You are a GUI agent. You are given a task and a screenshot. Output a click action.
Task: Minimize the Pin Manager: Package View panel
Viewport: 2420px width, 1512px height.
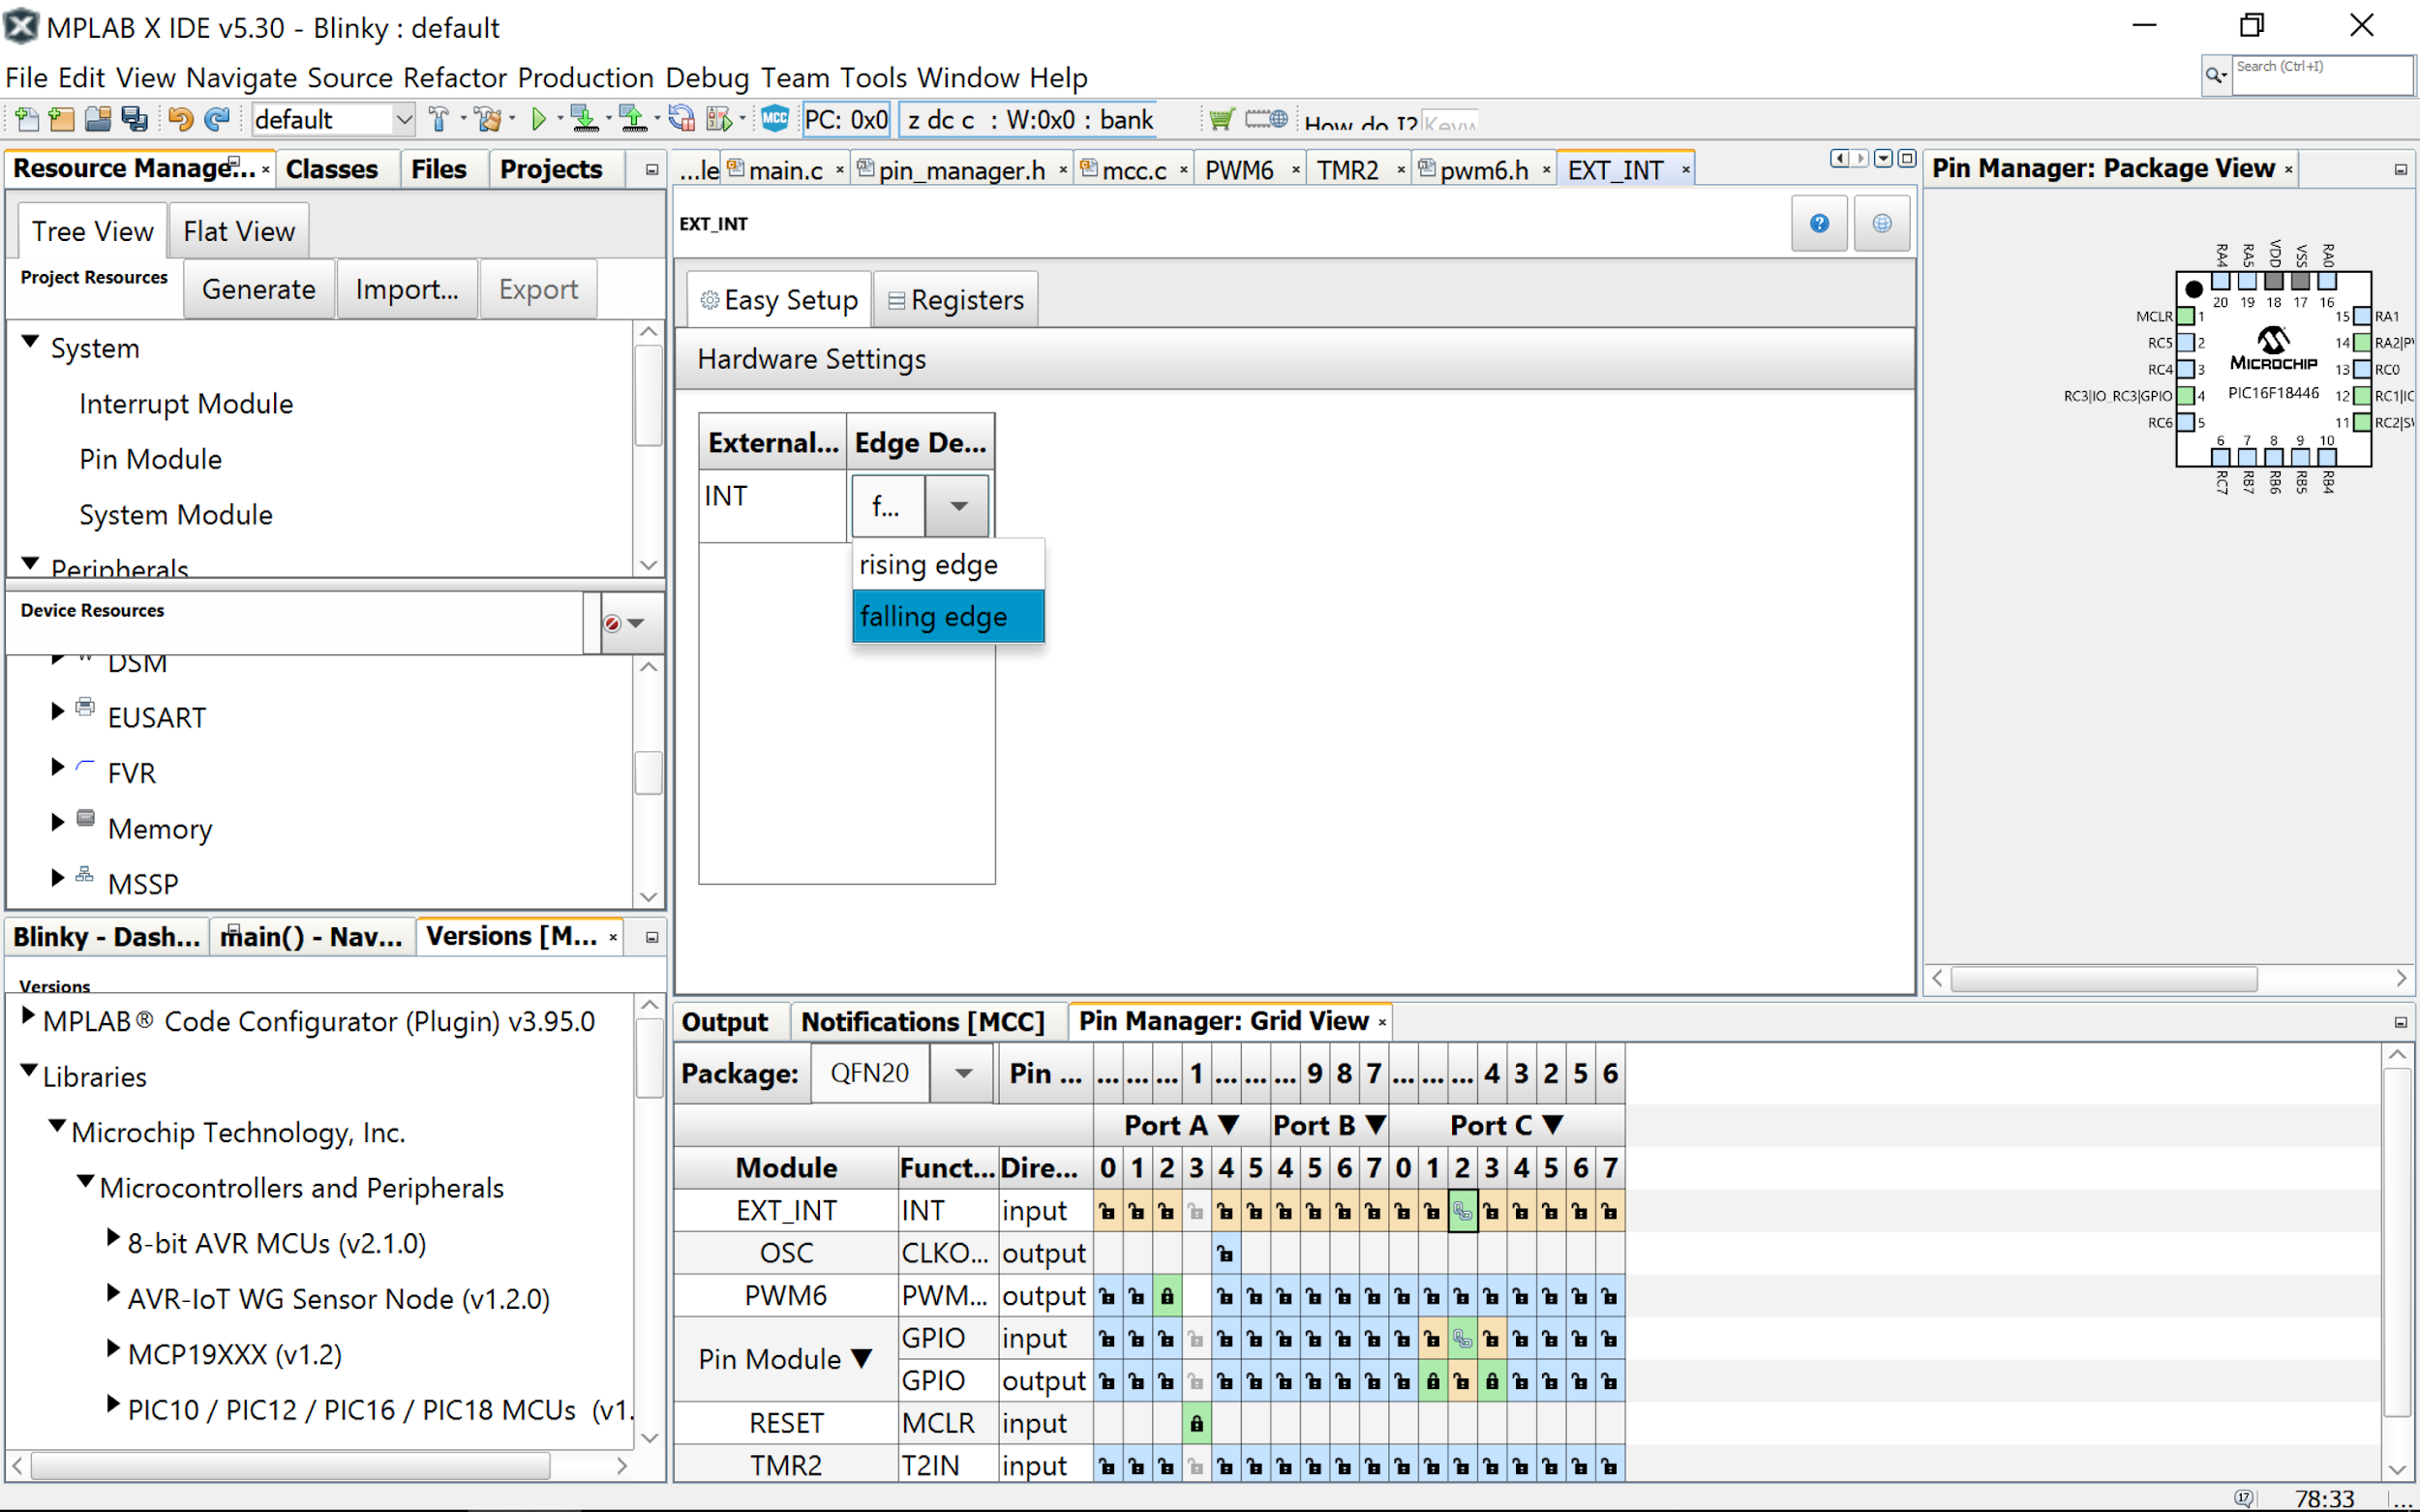2400,170
